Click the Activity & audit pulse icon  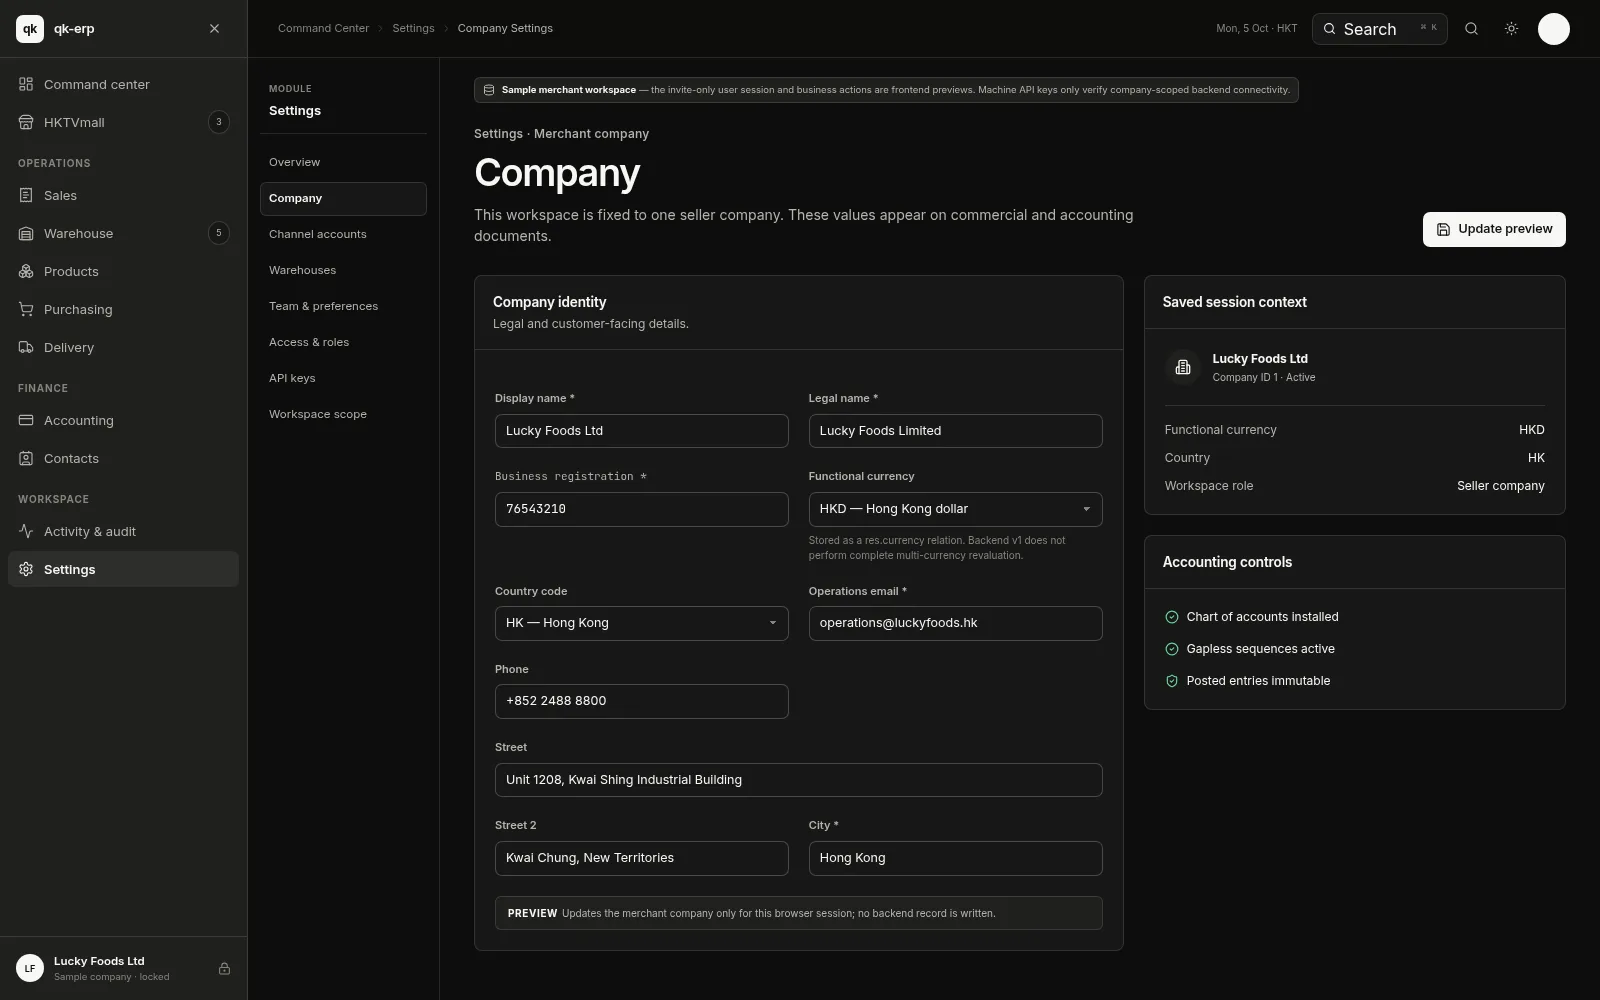26,531
